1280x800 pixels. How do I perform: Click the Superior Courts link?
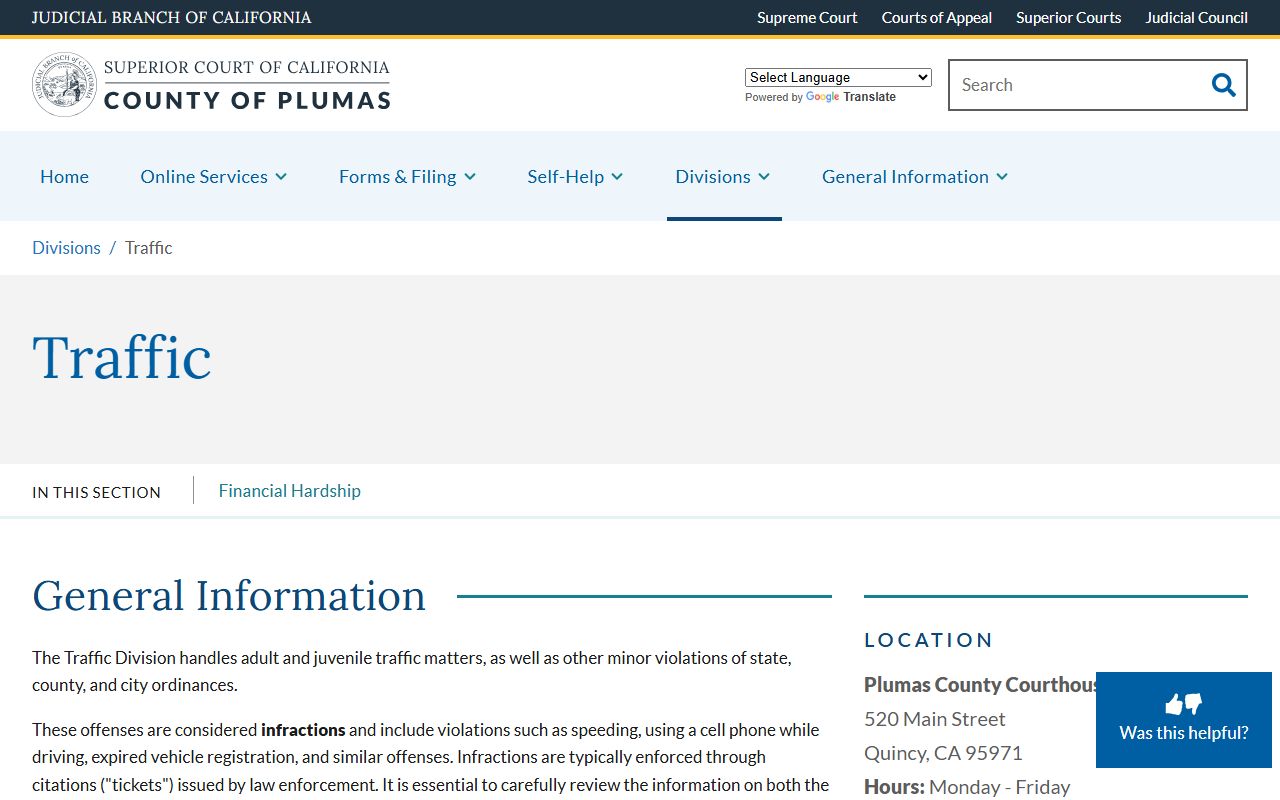point(1069,17)
